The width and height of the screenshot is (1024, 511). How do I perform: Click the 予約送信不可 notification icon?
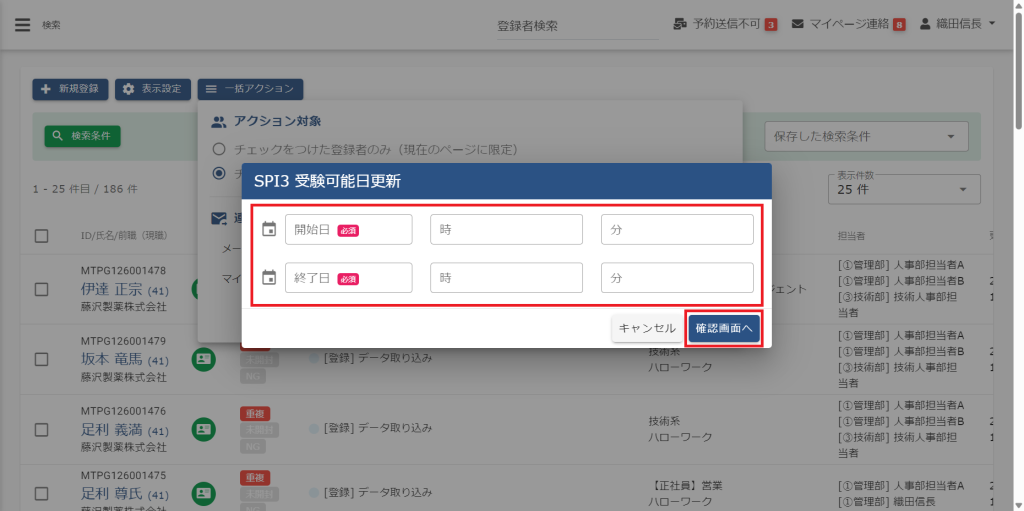click(680, 24)
